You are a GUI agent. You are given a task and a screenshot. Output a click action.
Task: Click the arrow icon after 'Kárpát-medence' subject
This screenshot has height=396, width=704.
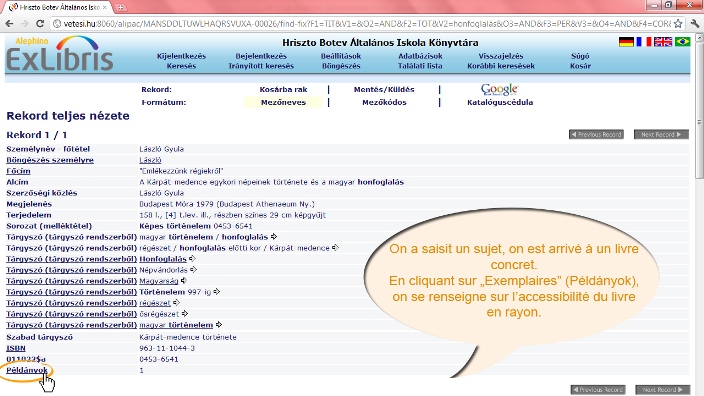coord(335,248)
